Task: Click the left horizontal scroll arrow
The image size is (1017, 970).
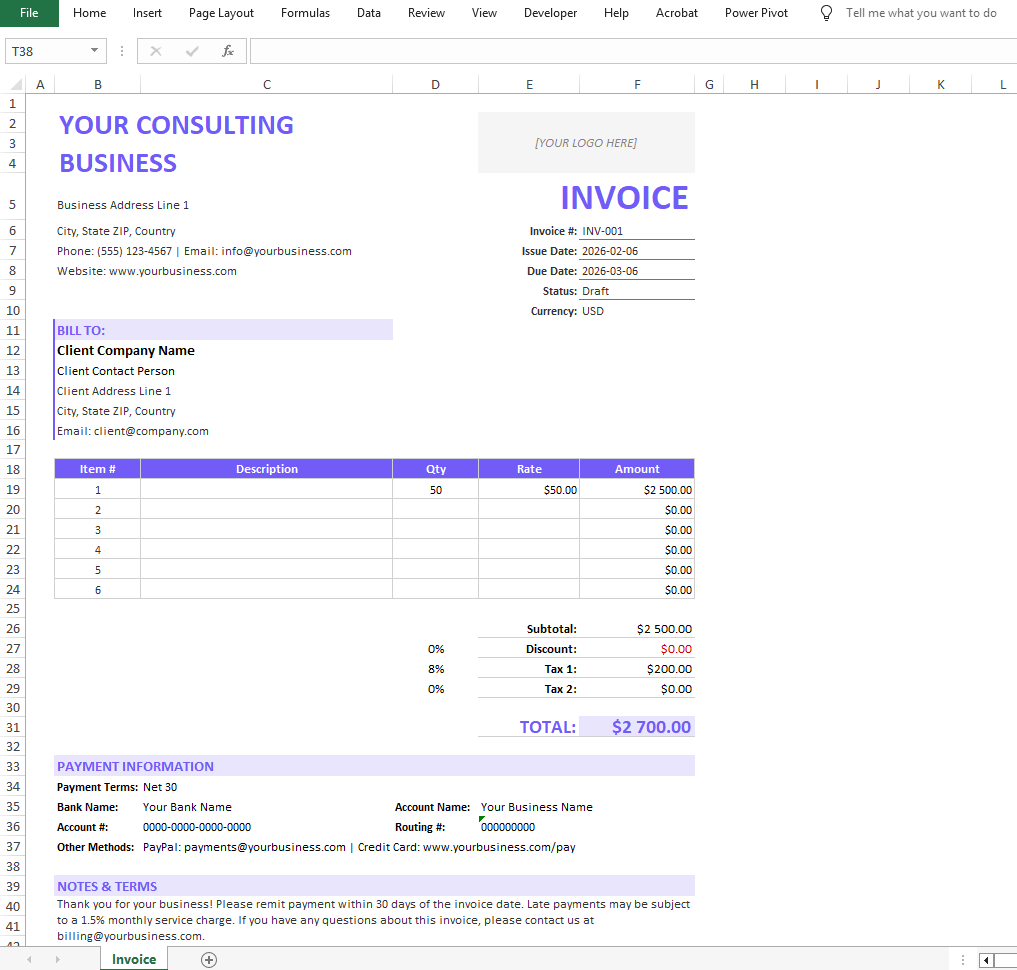Action: [984, 959]
